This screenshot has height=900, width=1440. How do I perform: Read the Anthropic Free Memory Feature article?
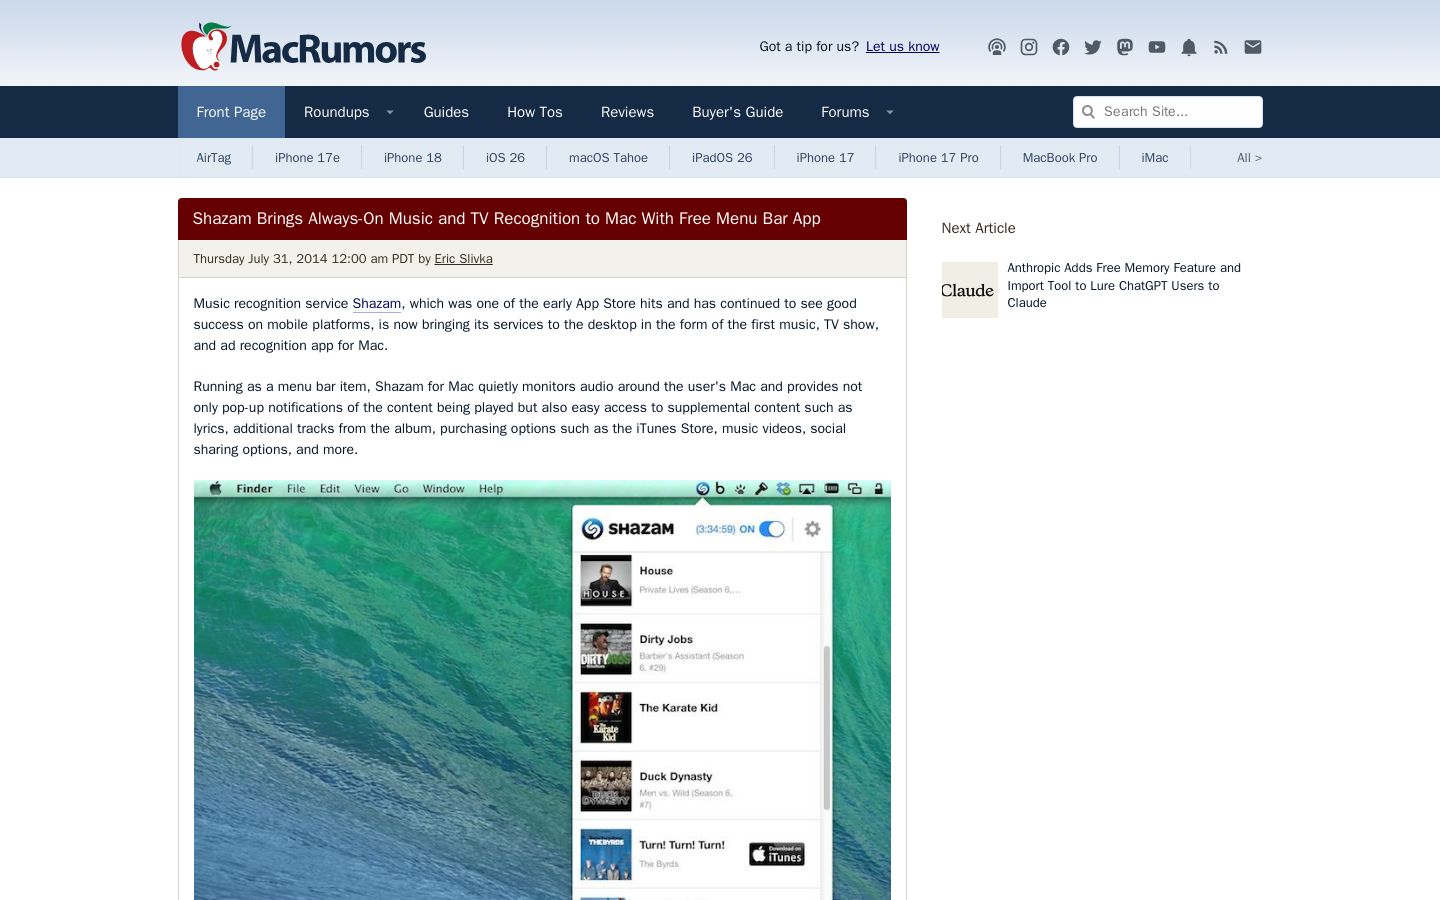coord(1124,285)
